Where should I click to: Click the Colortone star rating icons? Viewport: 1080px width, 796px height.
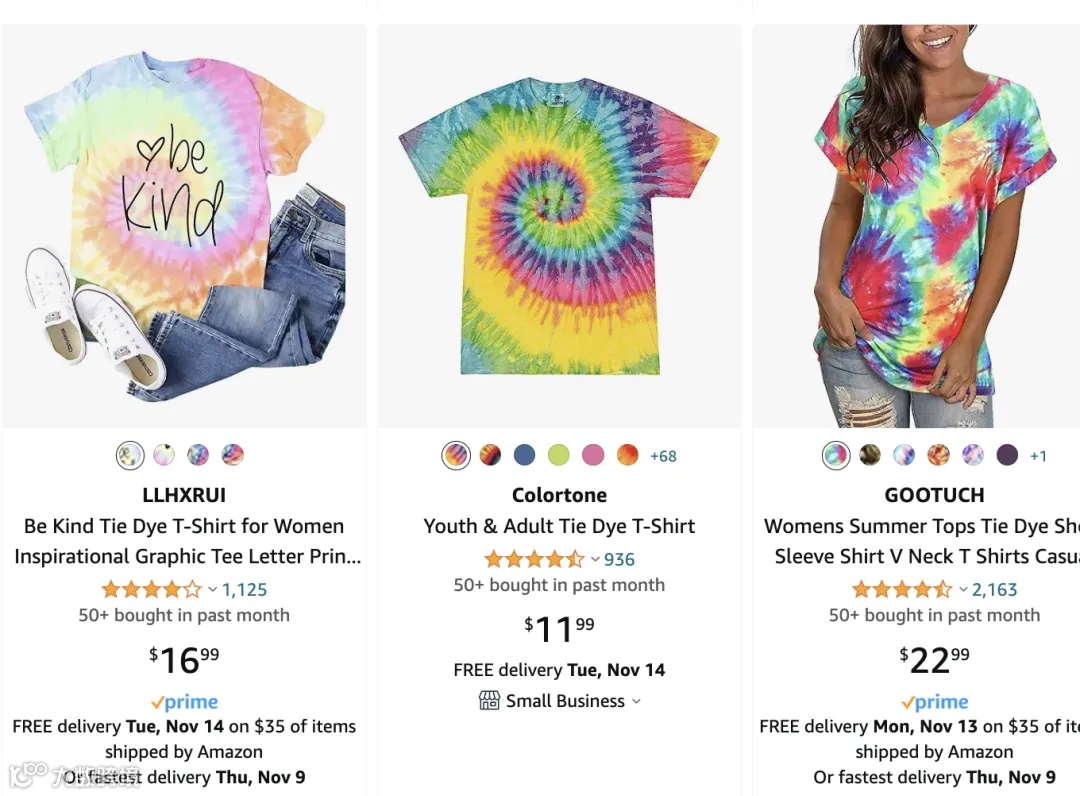(x=533, y=560)
